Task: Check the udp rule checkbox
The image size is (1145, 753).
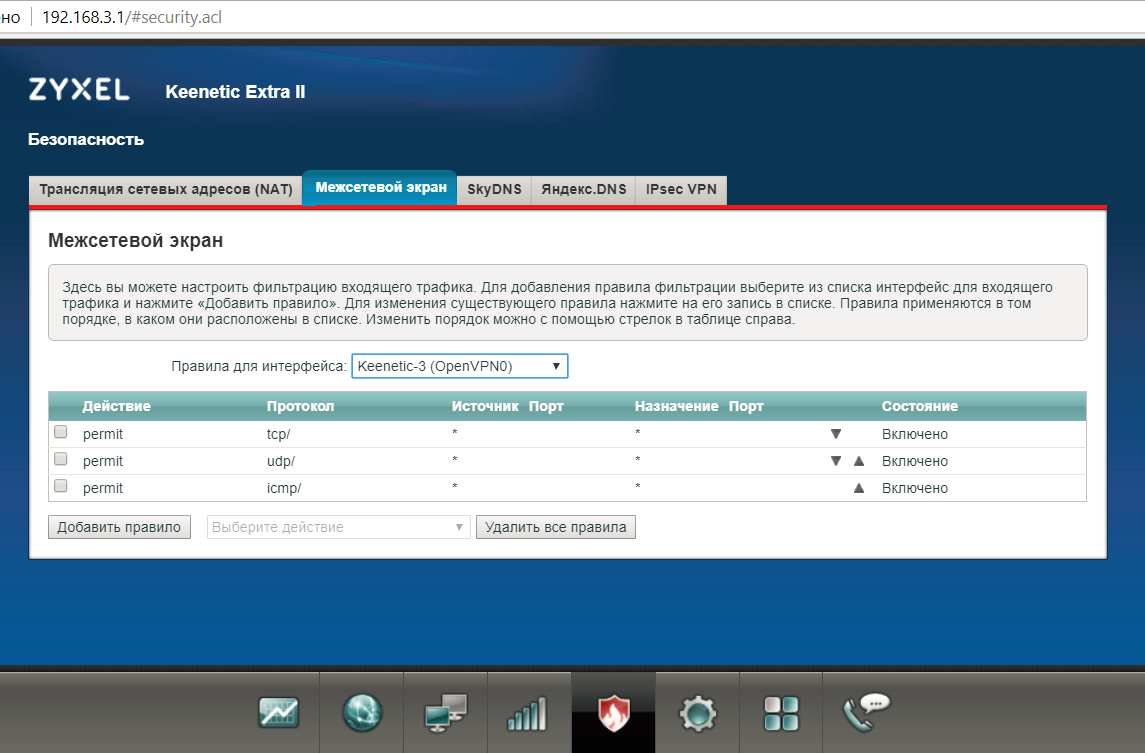Action: click(61, 460)
